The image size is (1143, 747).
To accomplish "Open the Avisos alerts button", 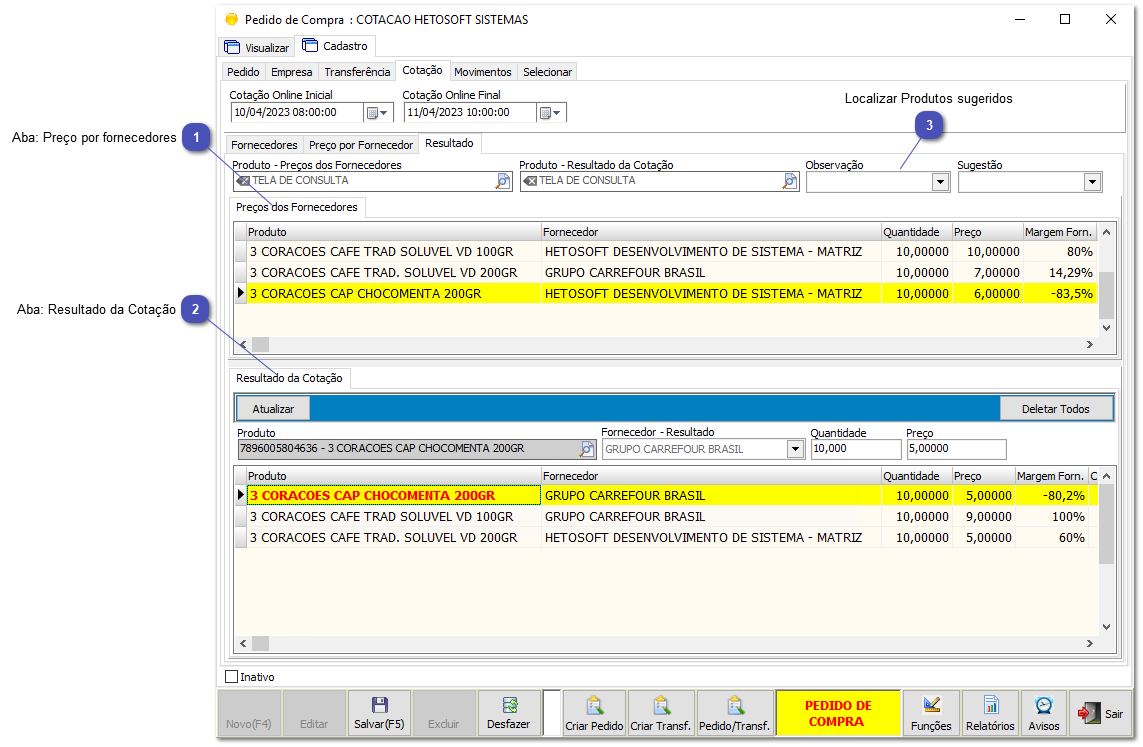I will pos(1043,713).
